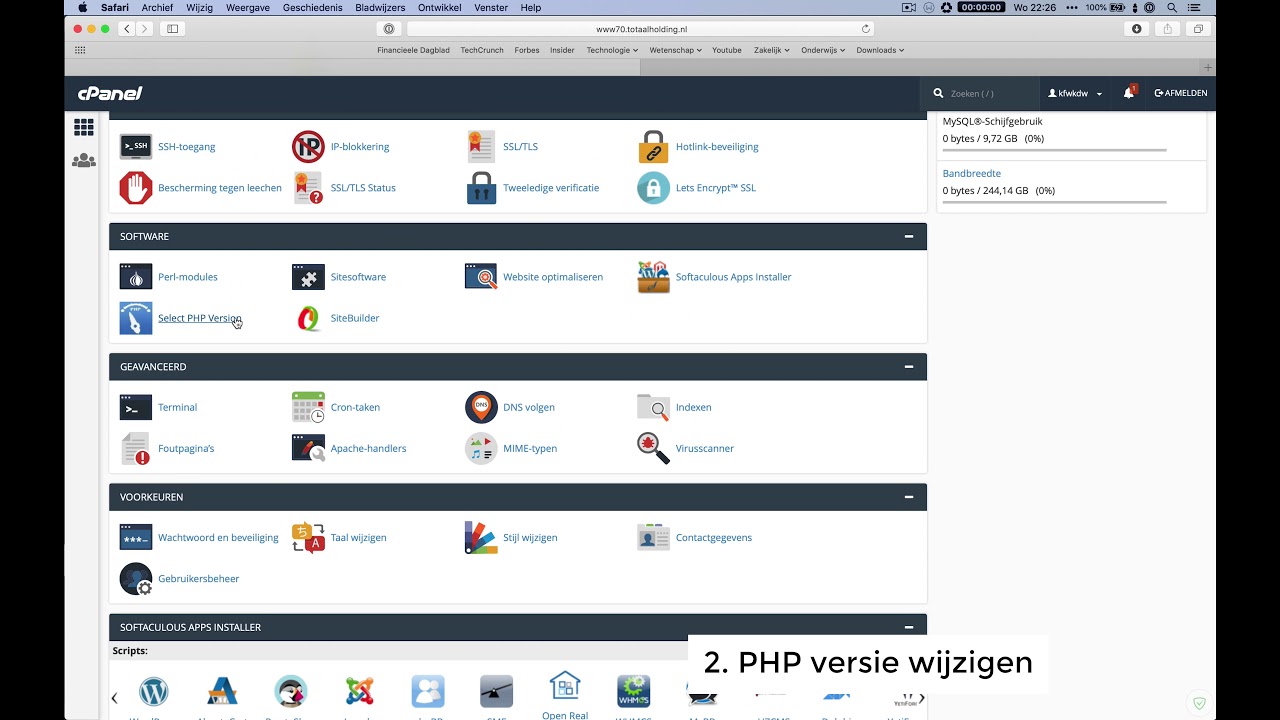
Task: Open the Ontwikkel menu
Action: [441, 7]
